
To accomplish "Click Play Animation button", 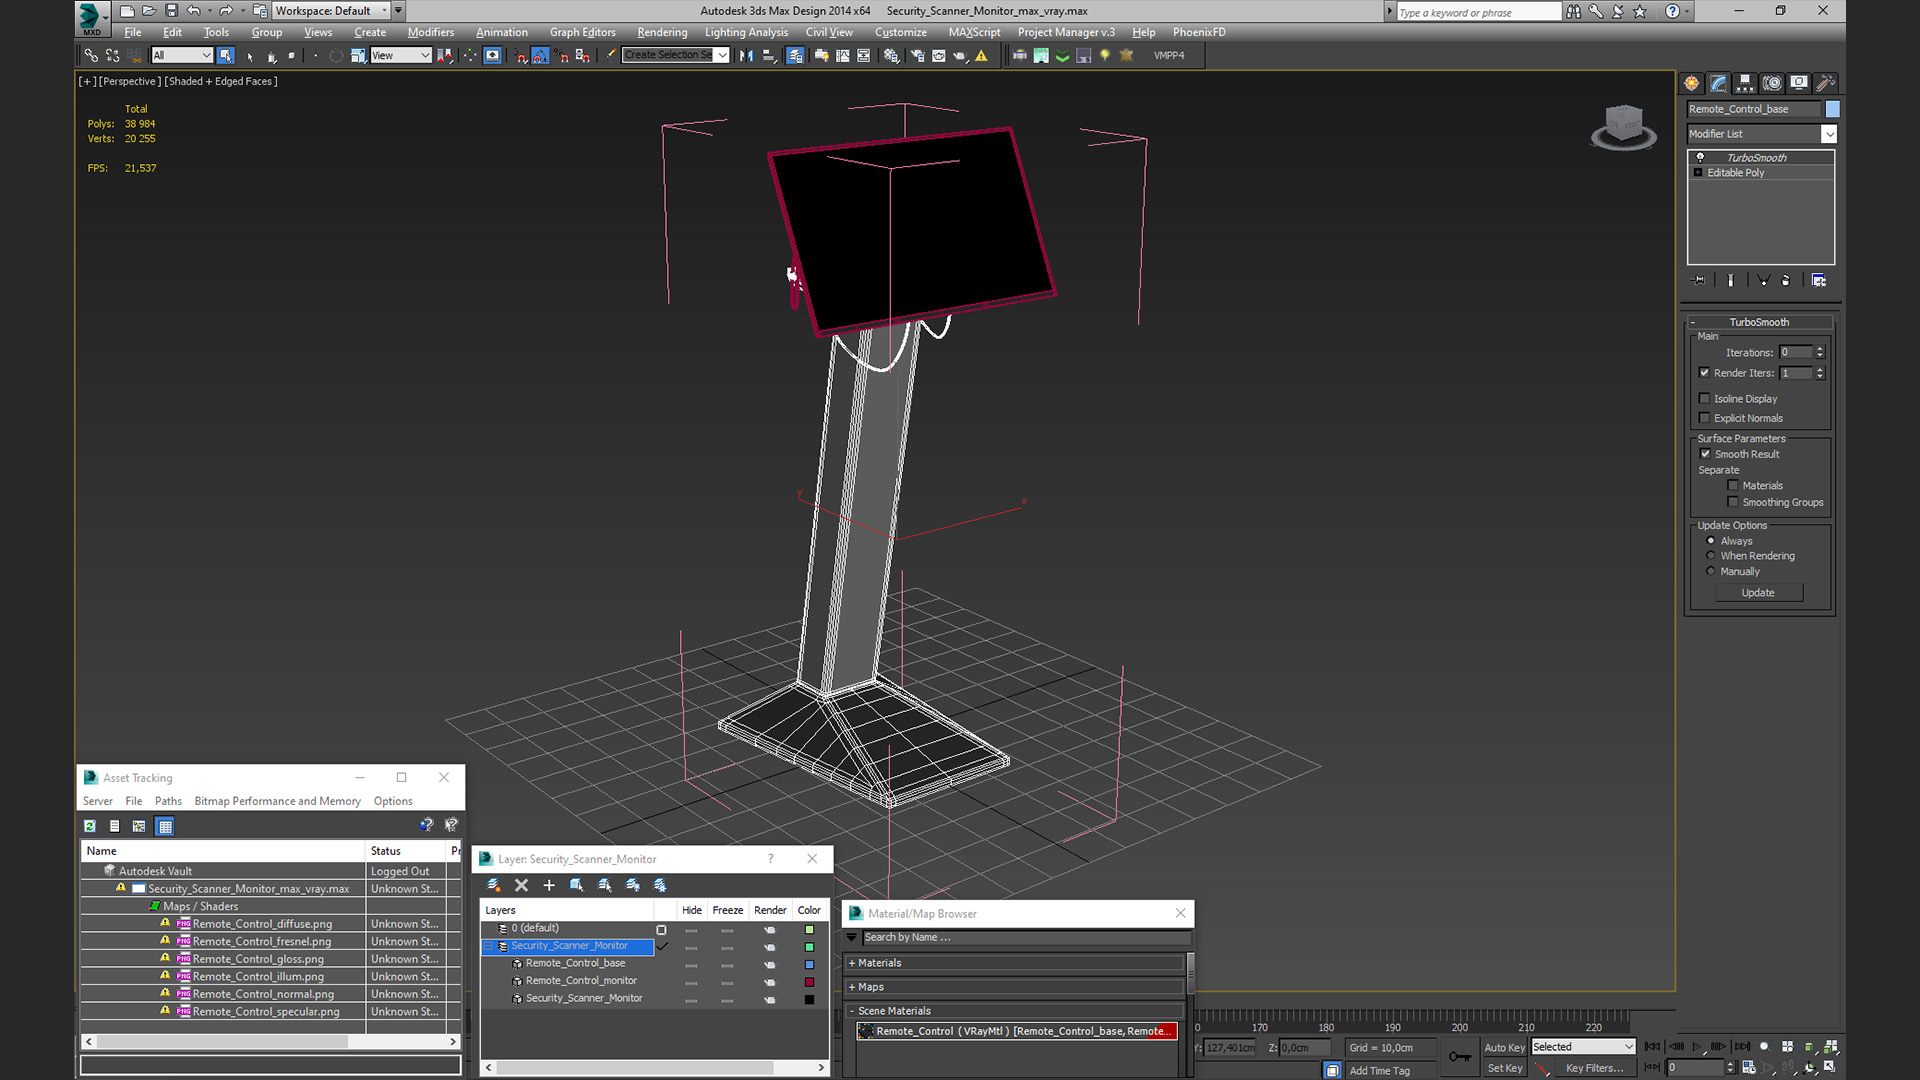I will pyautogui.click(x=1697, y=1047).
